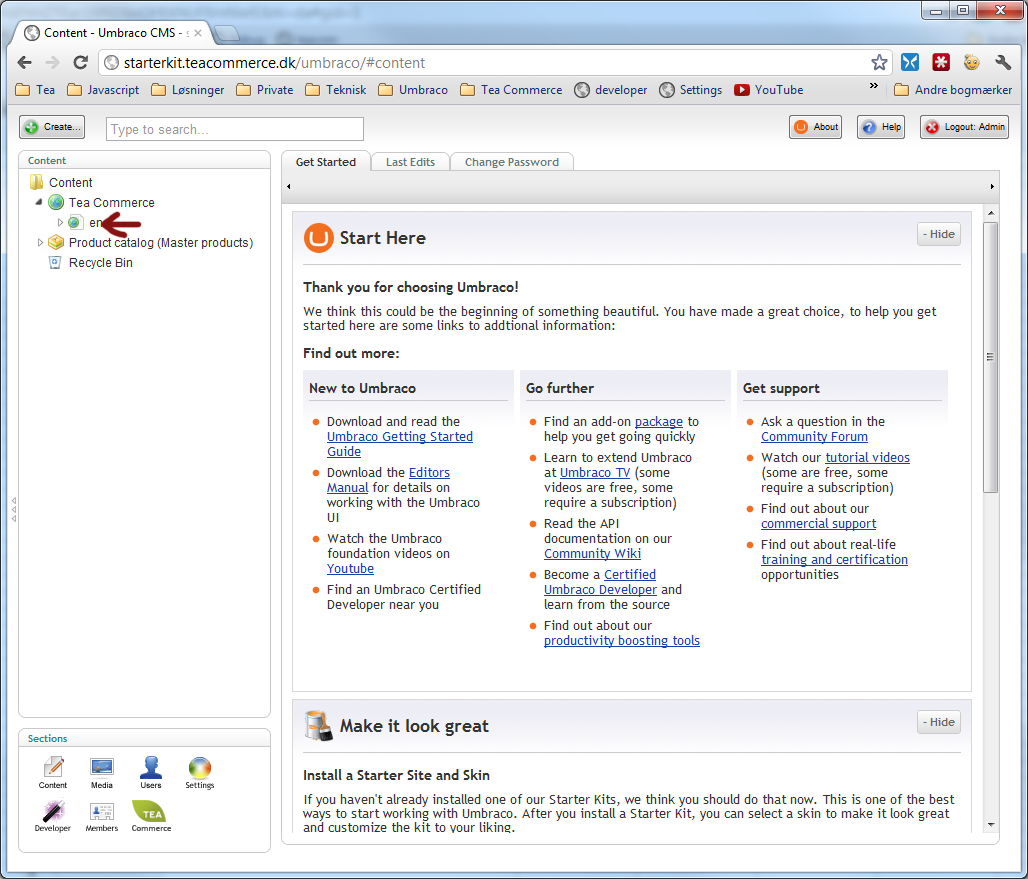Viewport: 1028px width, 879px height.
Task: Click the Product catalog box icon
Action: [56, 243]
